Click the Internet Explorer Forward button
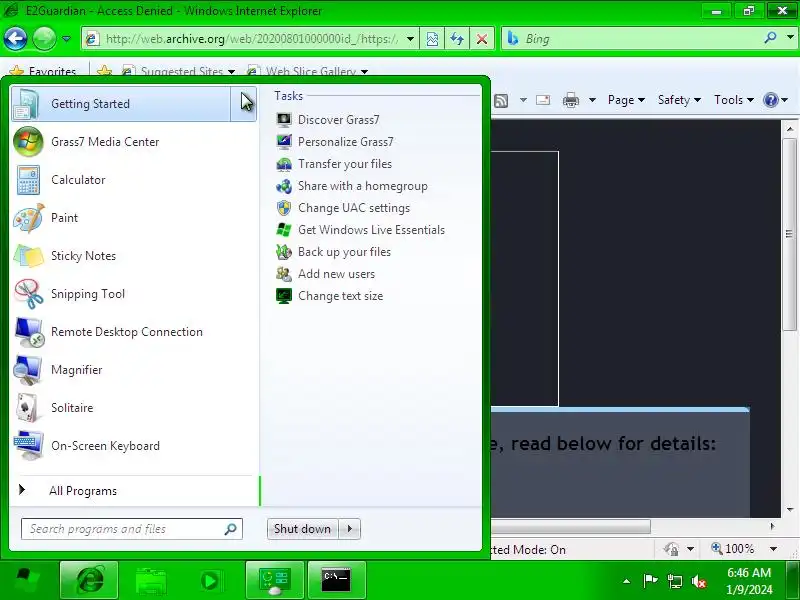800x600 pixels. pos(44,39)
